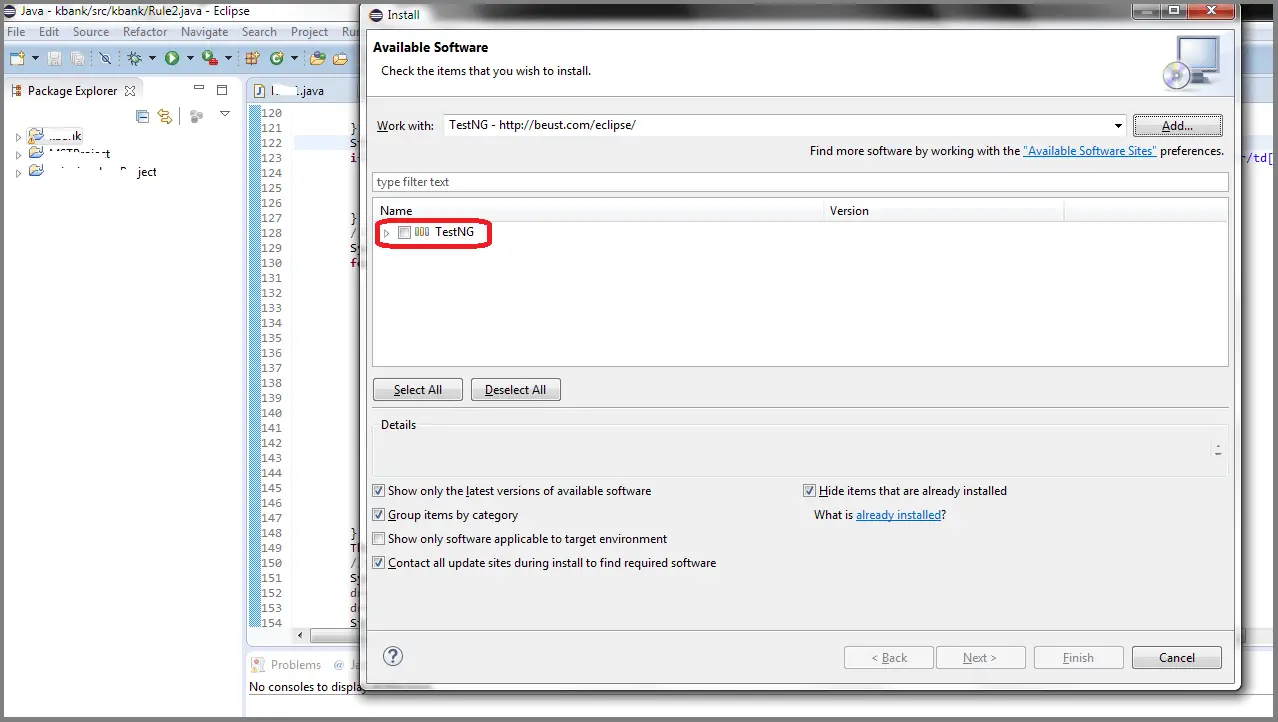Click the Save toolbar icon
The height and width of the screenshot is (722, 1278).
[x=55, y=59]
